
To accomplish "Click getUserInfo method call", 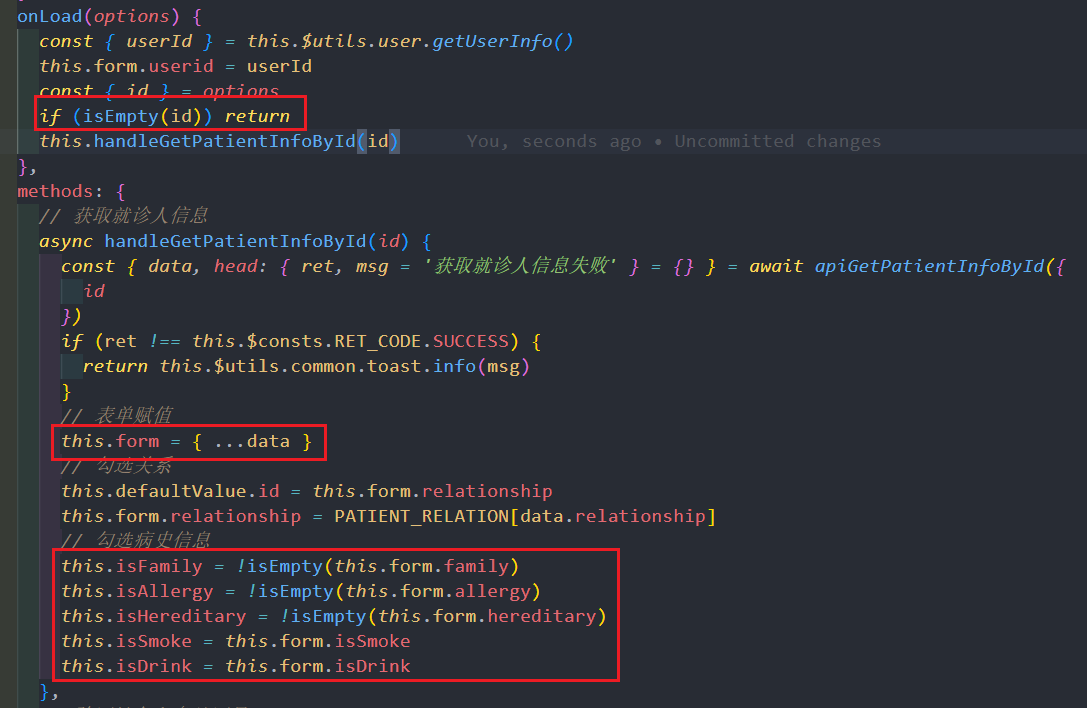I will coord(492,42).
